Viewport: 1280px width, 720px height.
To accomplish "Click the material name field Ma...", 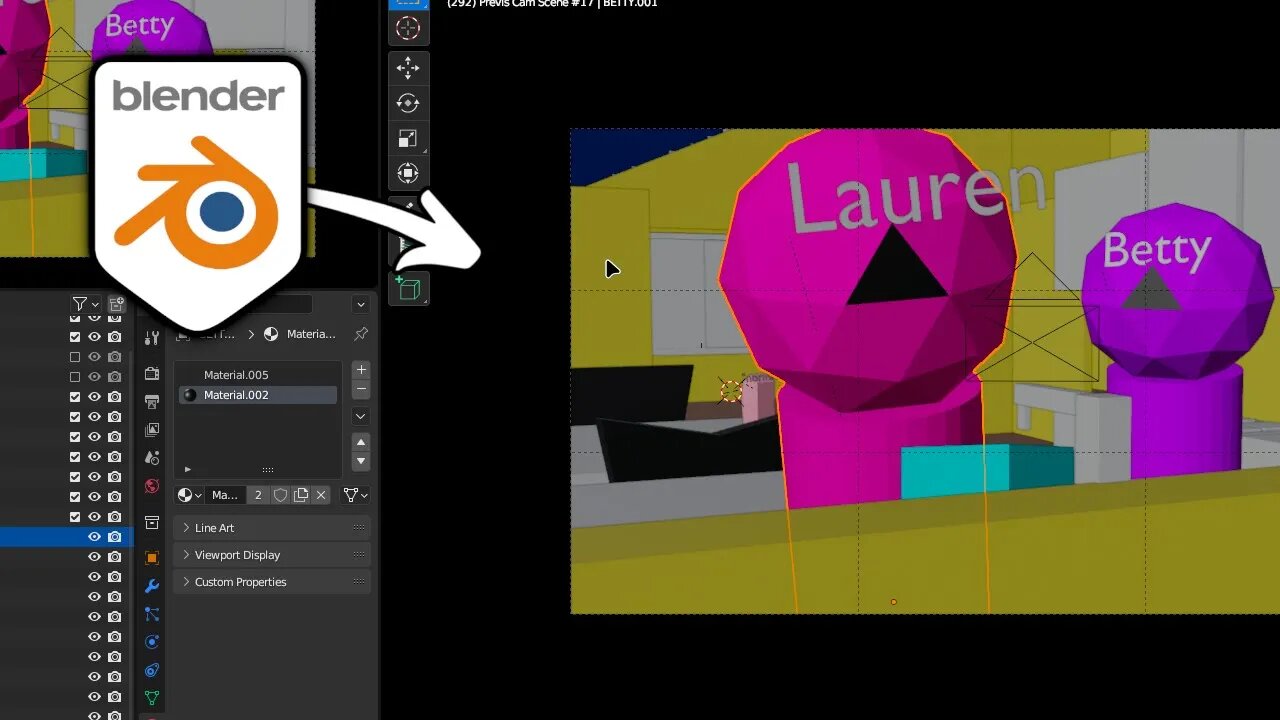I will pos(226,495).
